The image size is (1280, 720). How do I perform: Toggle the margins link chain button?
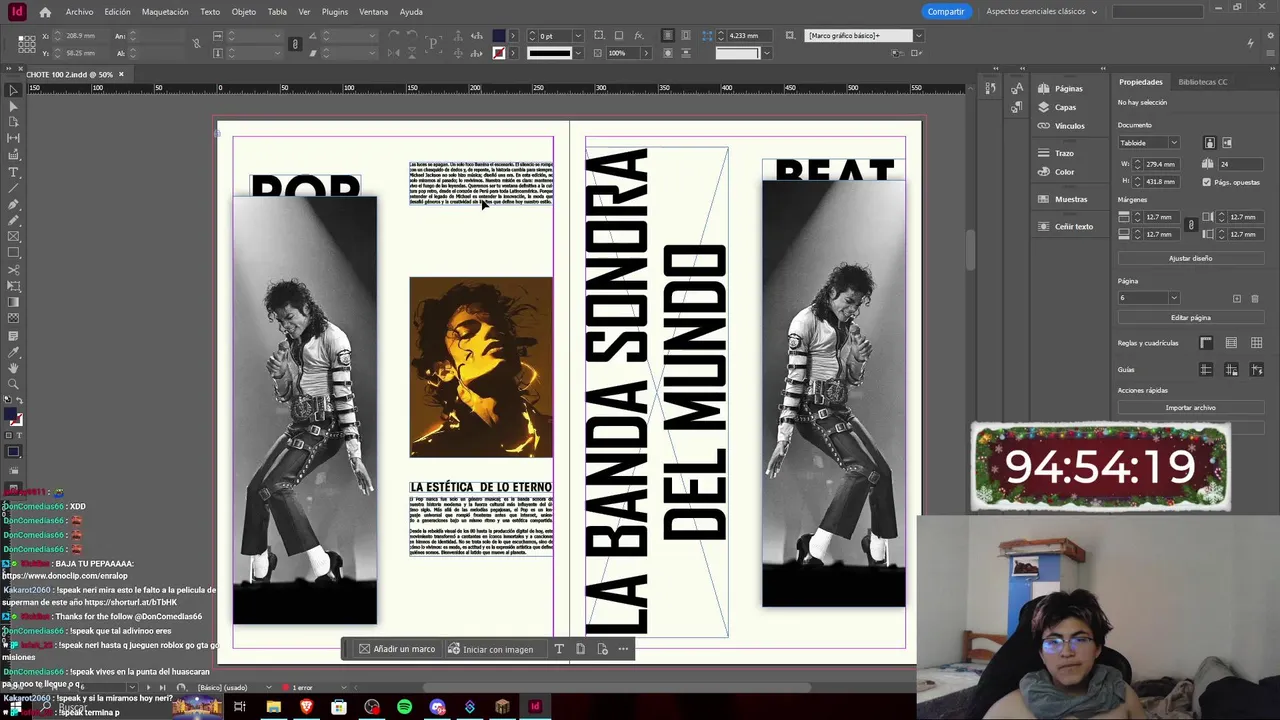pos(1190,226)
